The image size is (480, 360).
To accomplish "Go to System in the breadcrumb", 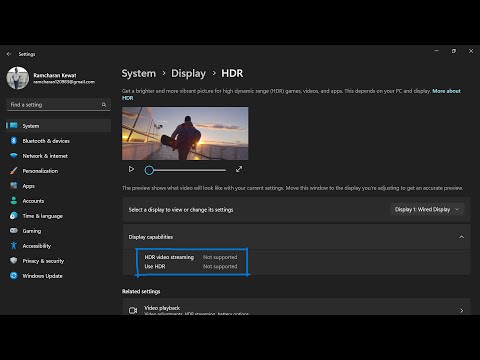I will (x=138, y=73).
